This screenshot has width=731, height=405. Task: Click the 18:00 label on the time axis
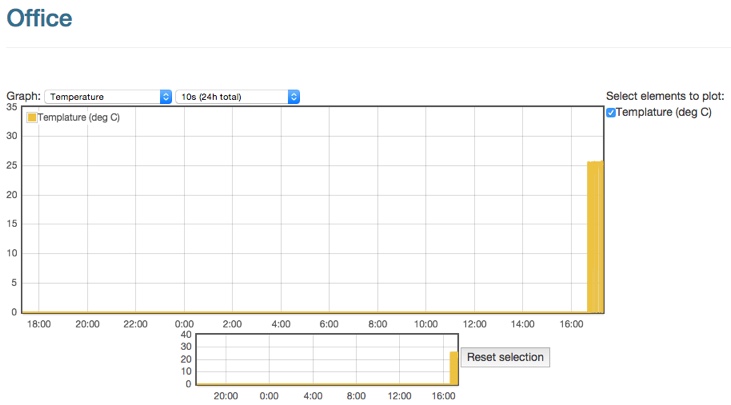point(39,324)
